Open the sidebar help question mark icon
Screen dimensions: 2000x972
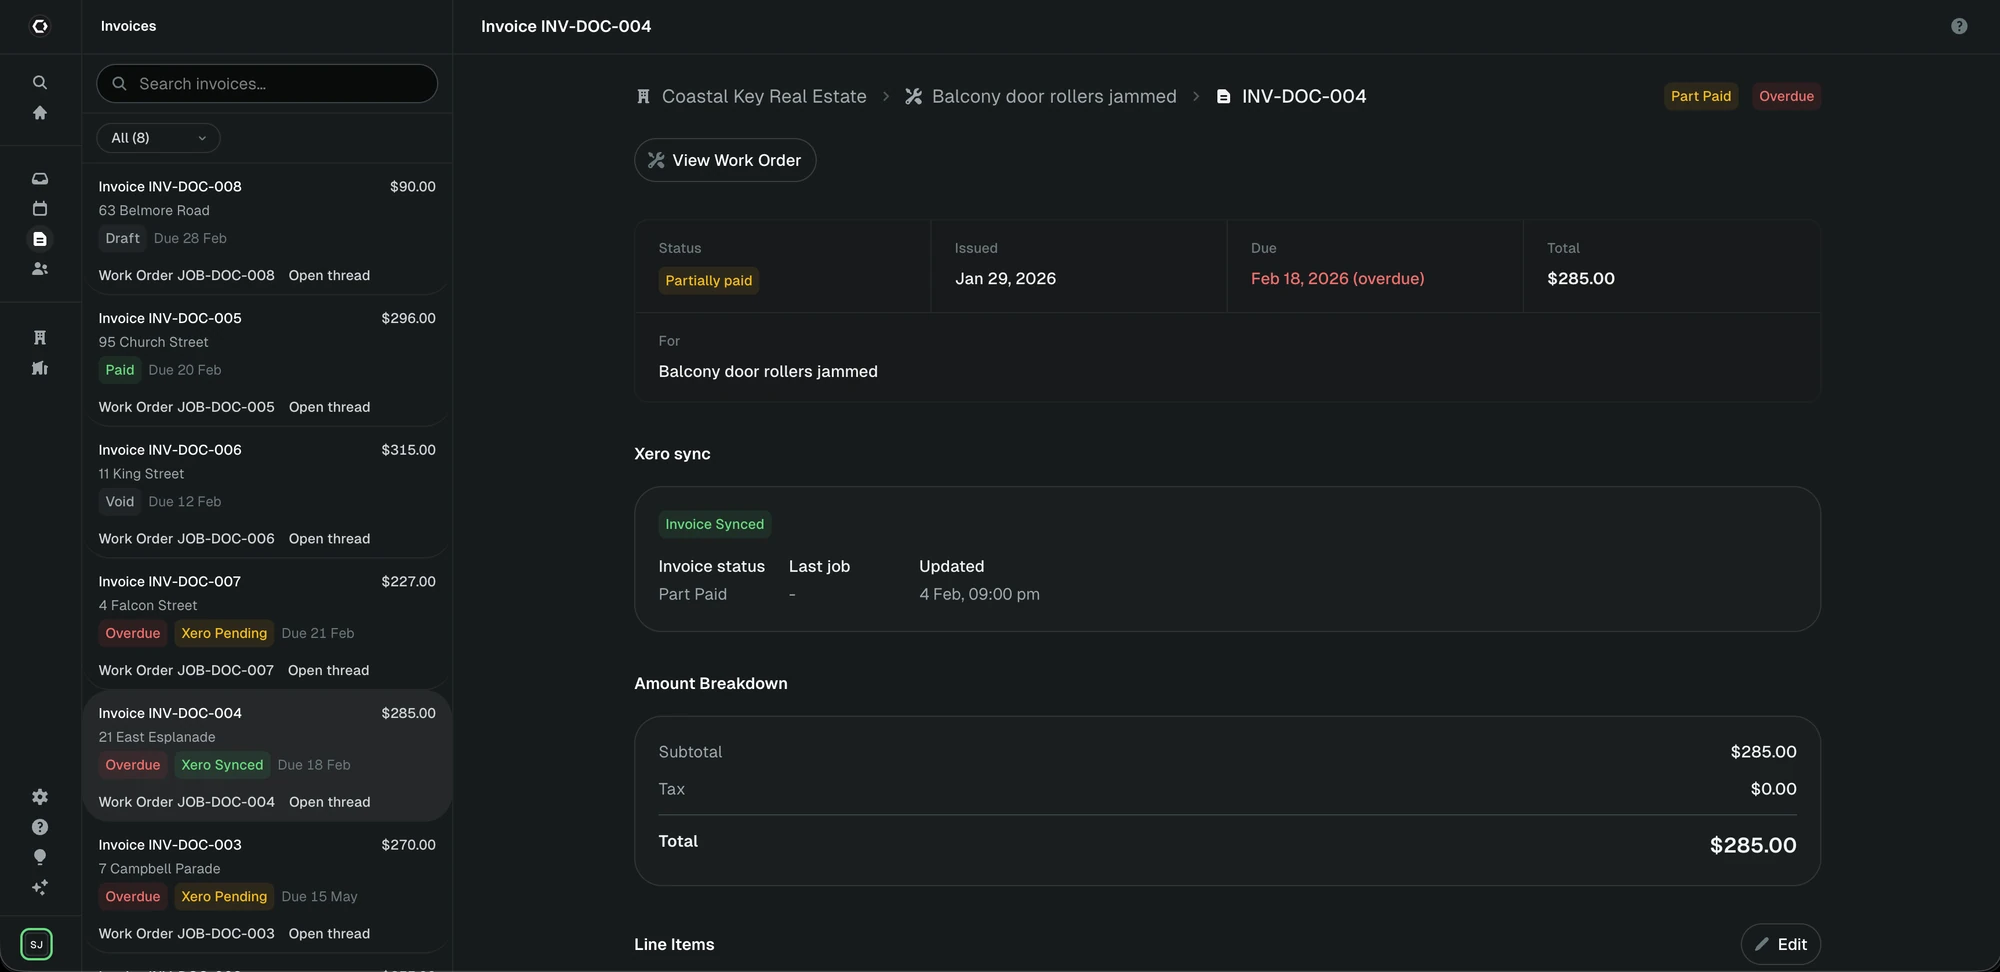tap(40, 827)
